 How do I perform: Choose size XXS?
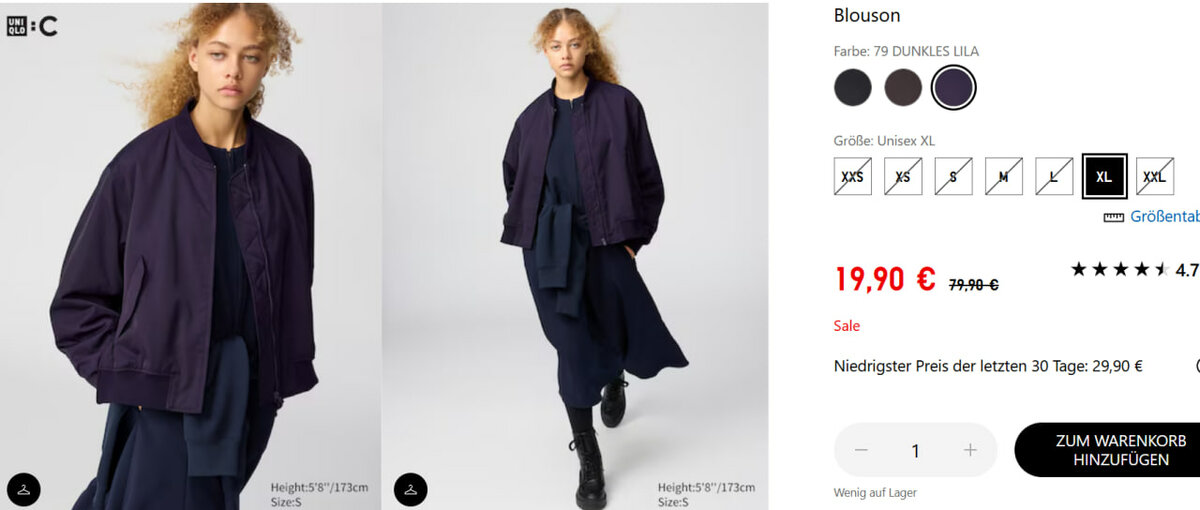coord(853,176)
